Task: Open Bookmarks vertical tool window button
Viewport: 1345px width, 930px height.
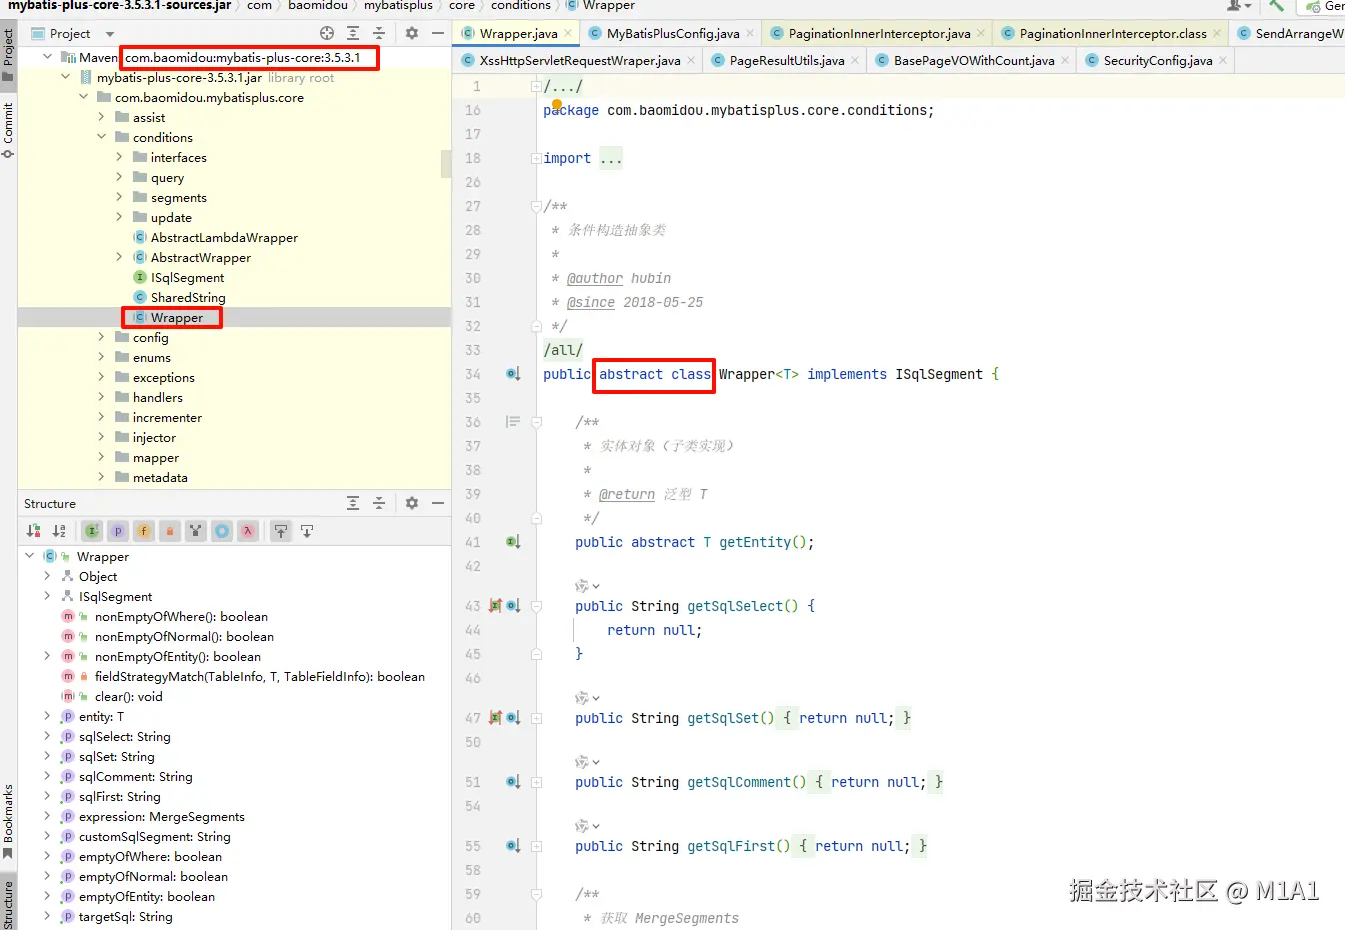Action: click(x=8, y=822)
